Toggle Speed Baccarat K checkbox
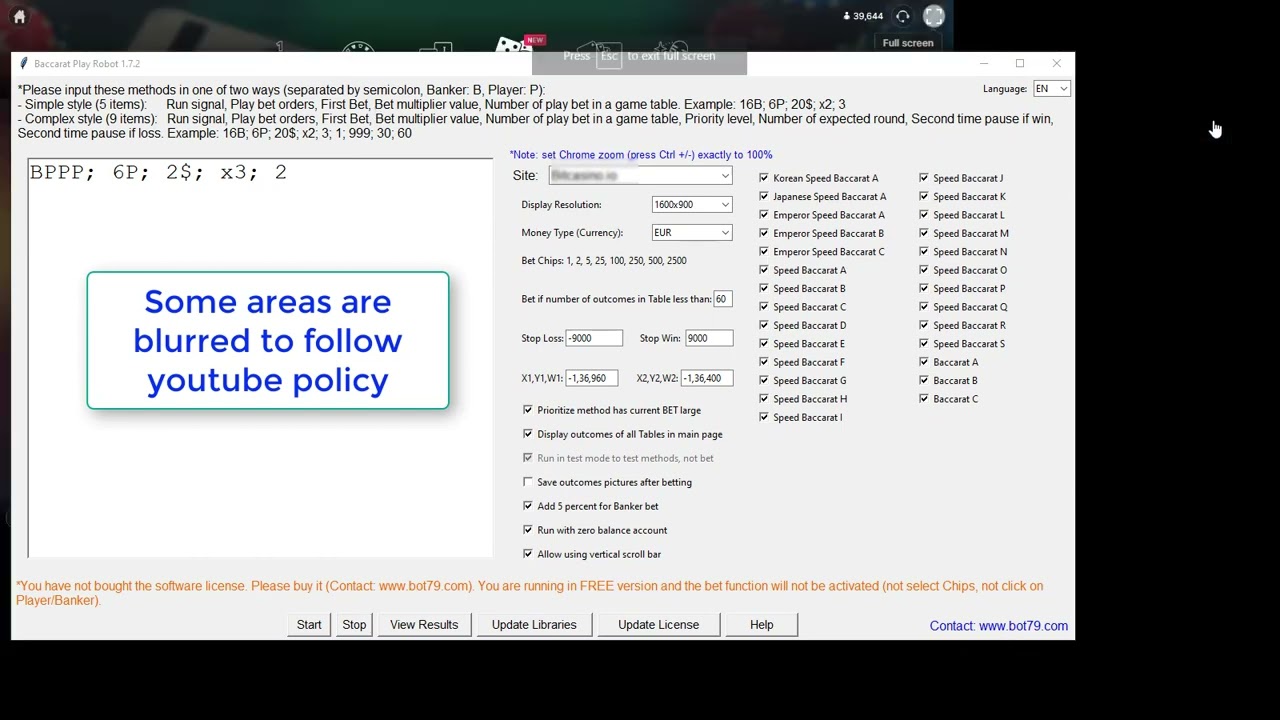This screenshot has height=720, width=1280. point(924,197)
